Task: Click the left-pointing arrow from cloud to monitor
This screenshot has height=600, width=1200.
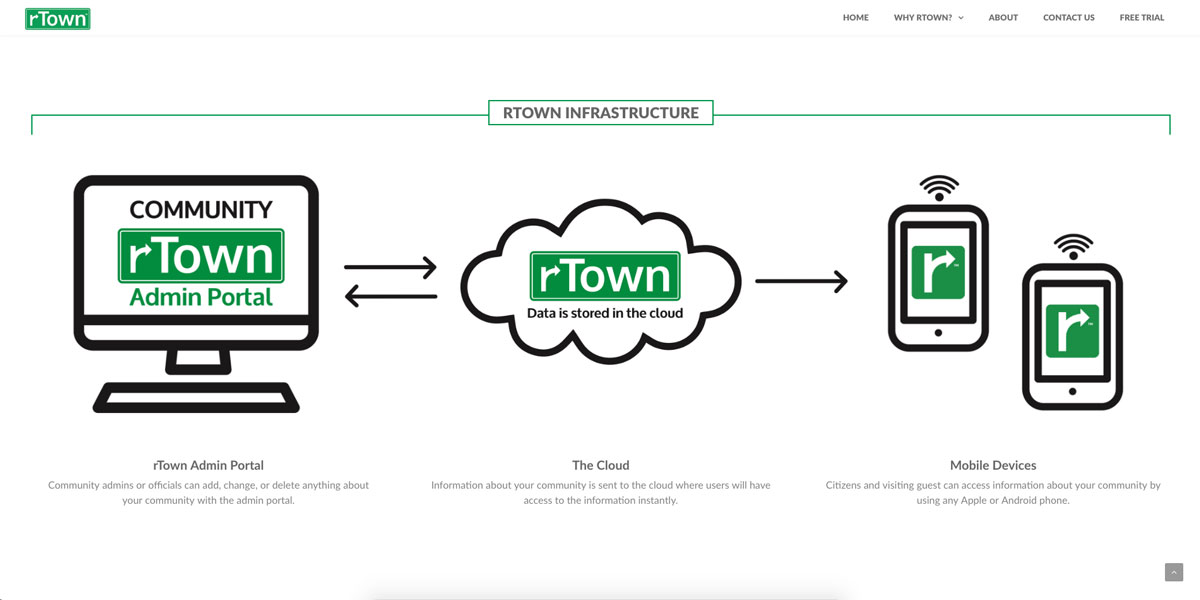Action: pyautogui.click(x=390, y=296)
